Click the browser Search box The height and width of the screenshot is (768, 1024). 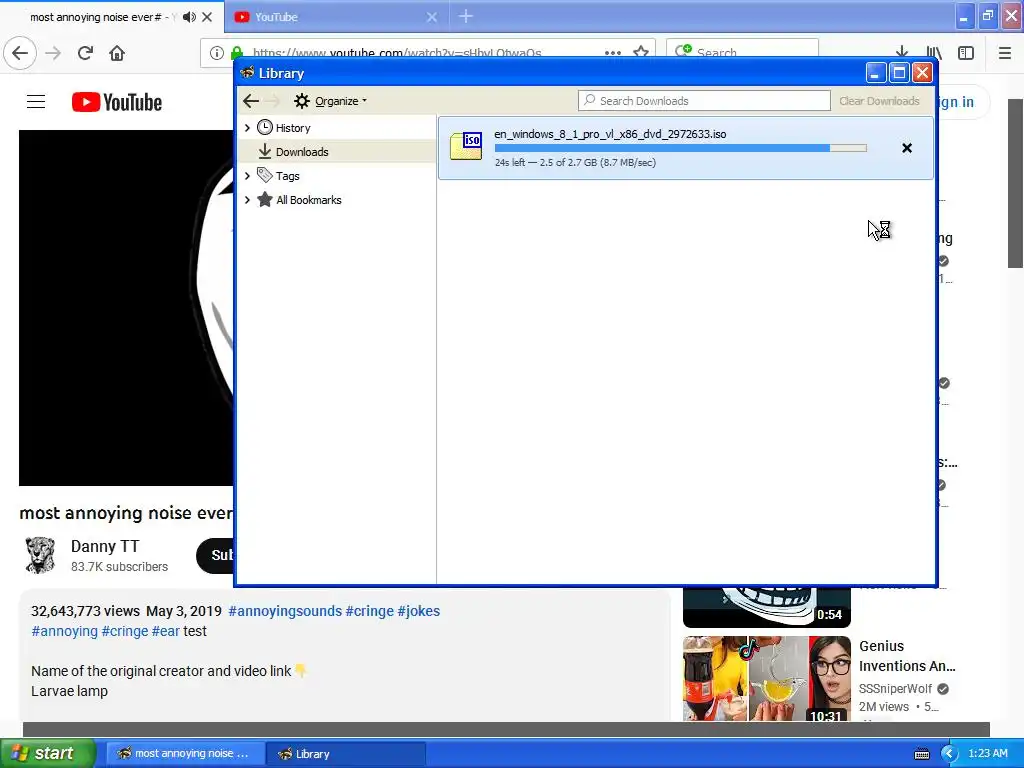(x=742, y=52)
